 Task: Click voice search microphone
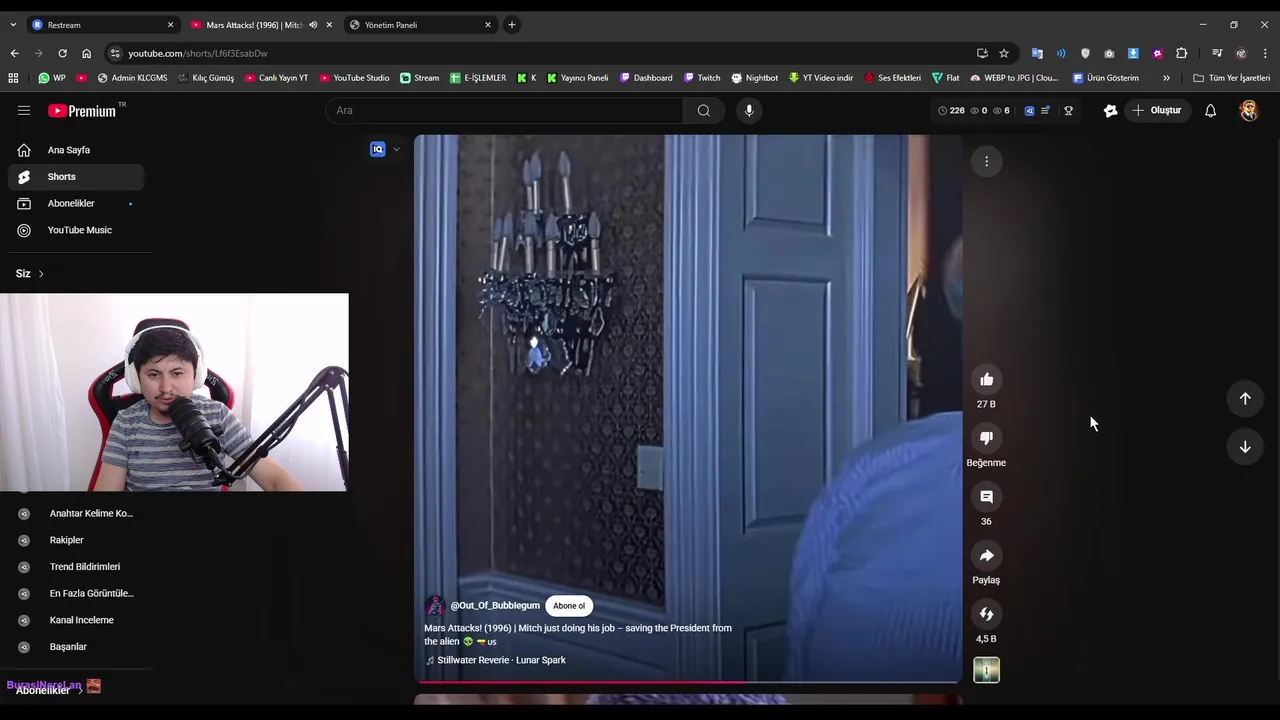click(749, 111)
